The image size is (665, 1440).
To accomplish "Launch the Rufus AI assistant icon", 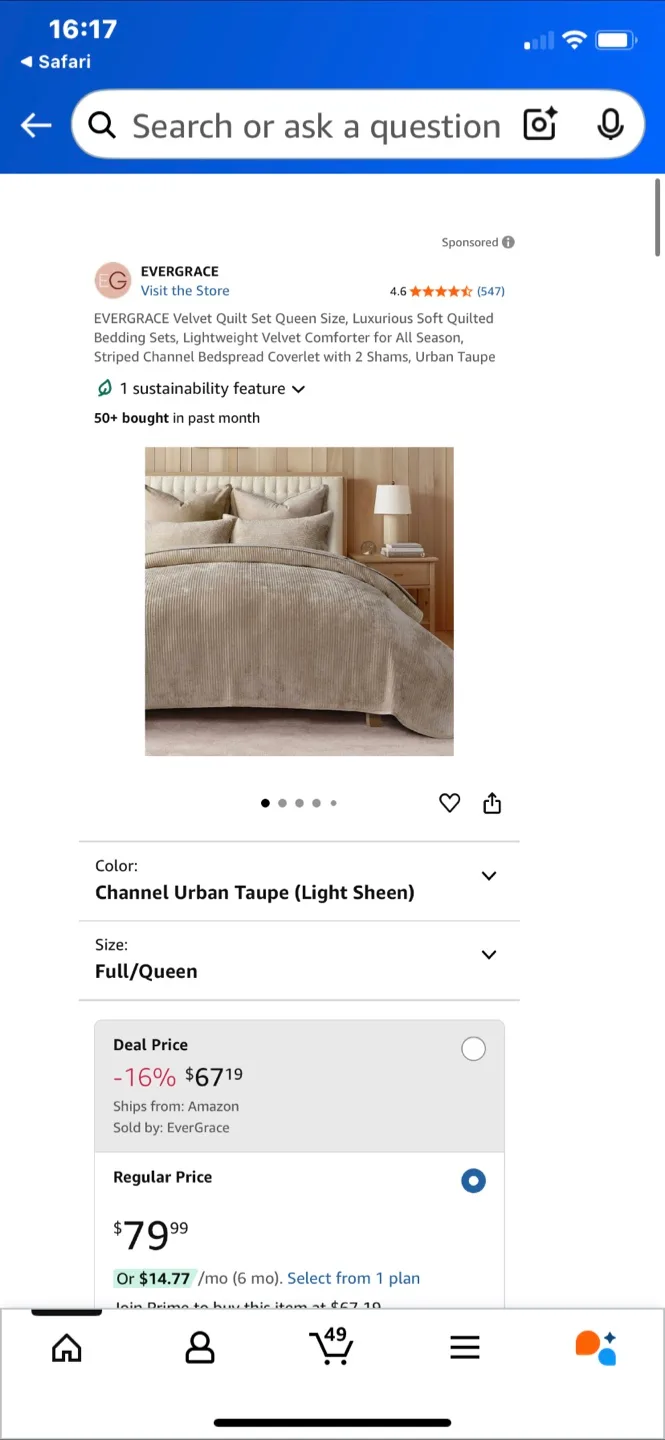I will click(596, 1347).
